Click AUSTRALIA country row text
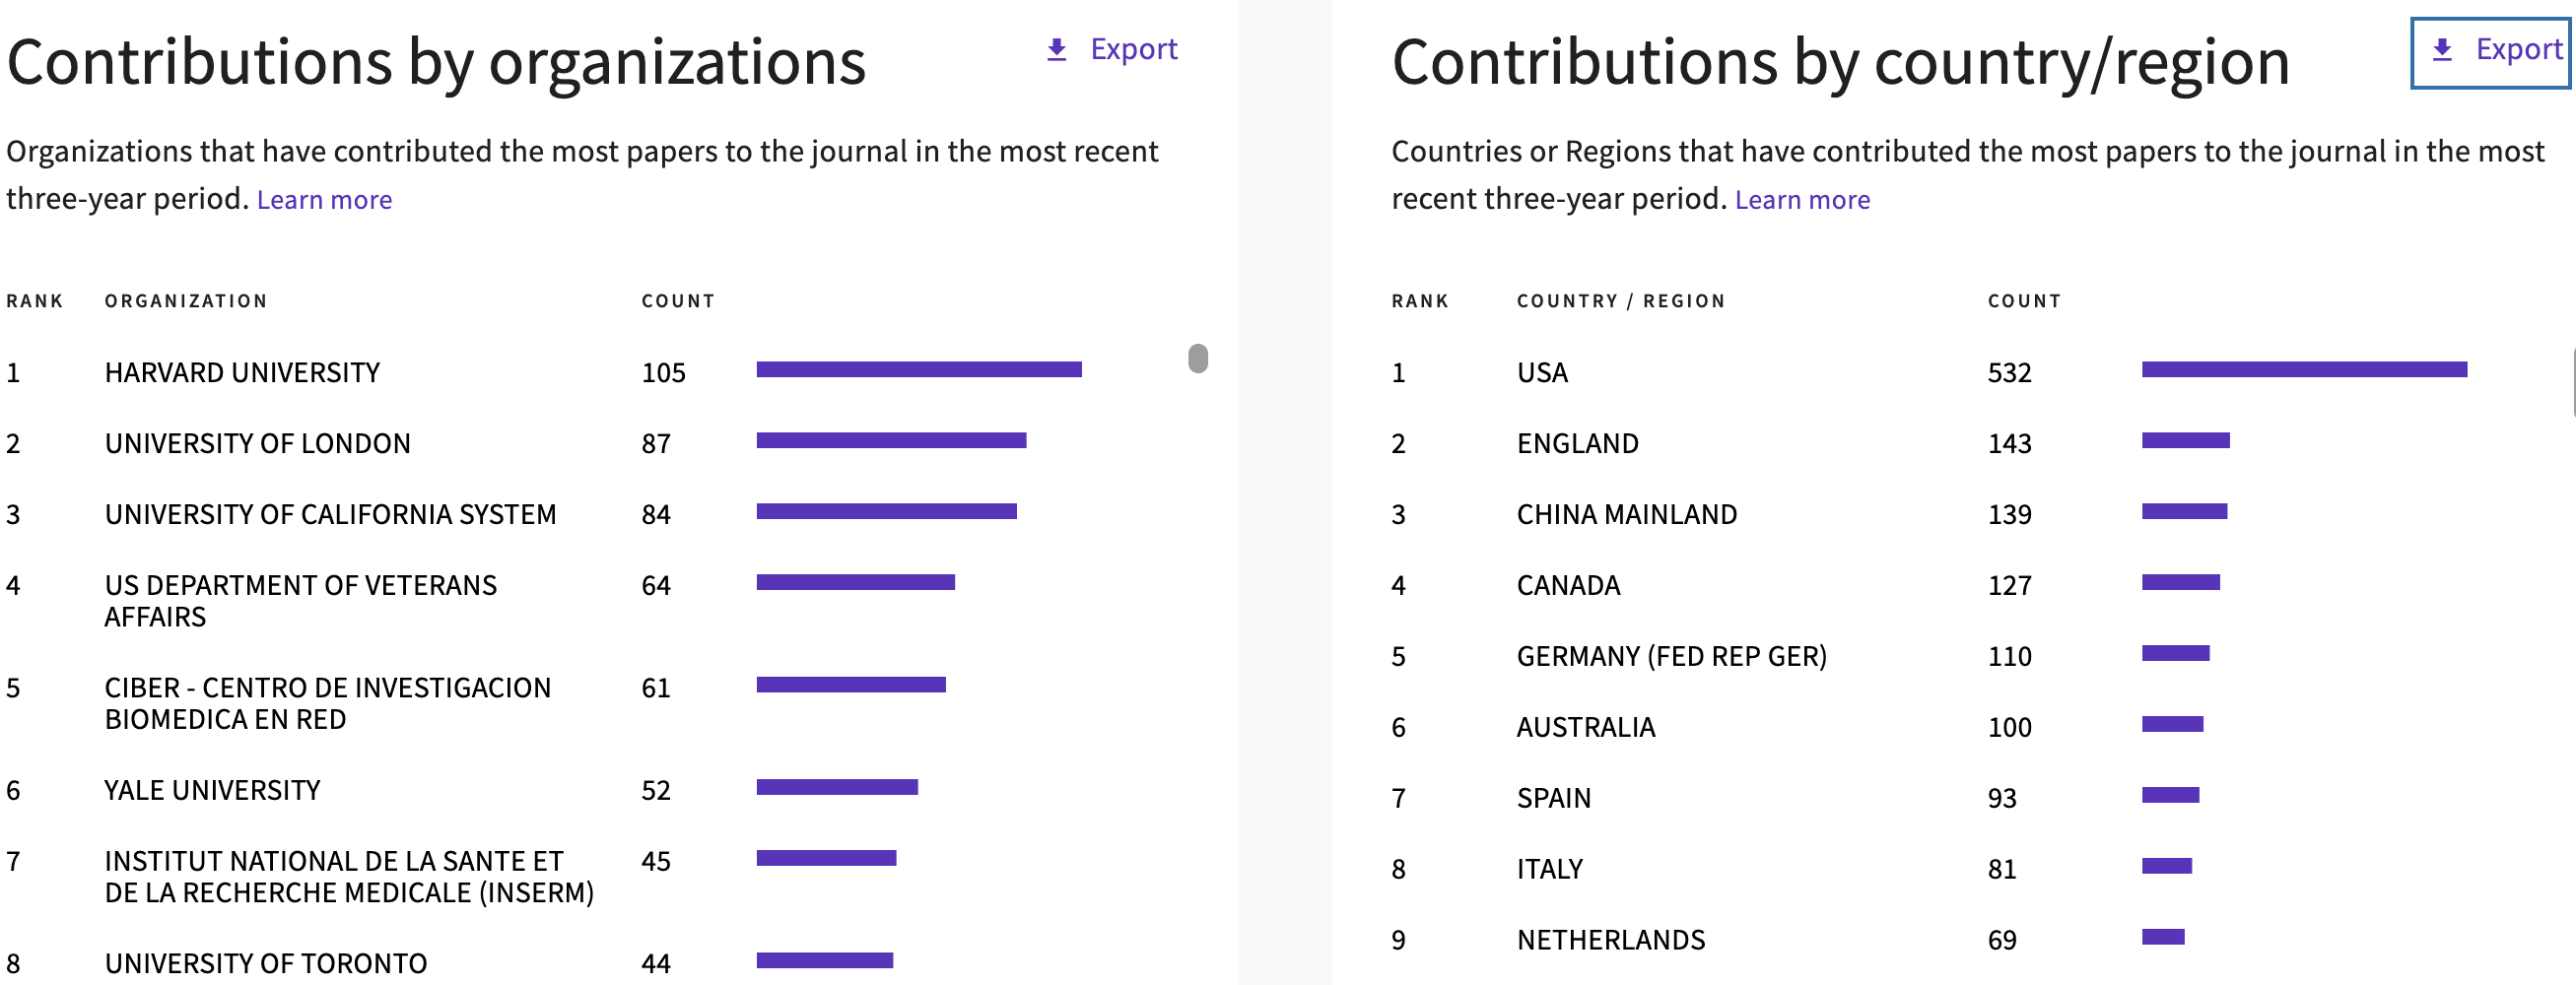This screenshot has width=2576, height=985. tap(1586, 728)
